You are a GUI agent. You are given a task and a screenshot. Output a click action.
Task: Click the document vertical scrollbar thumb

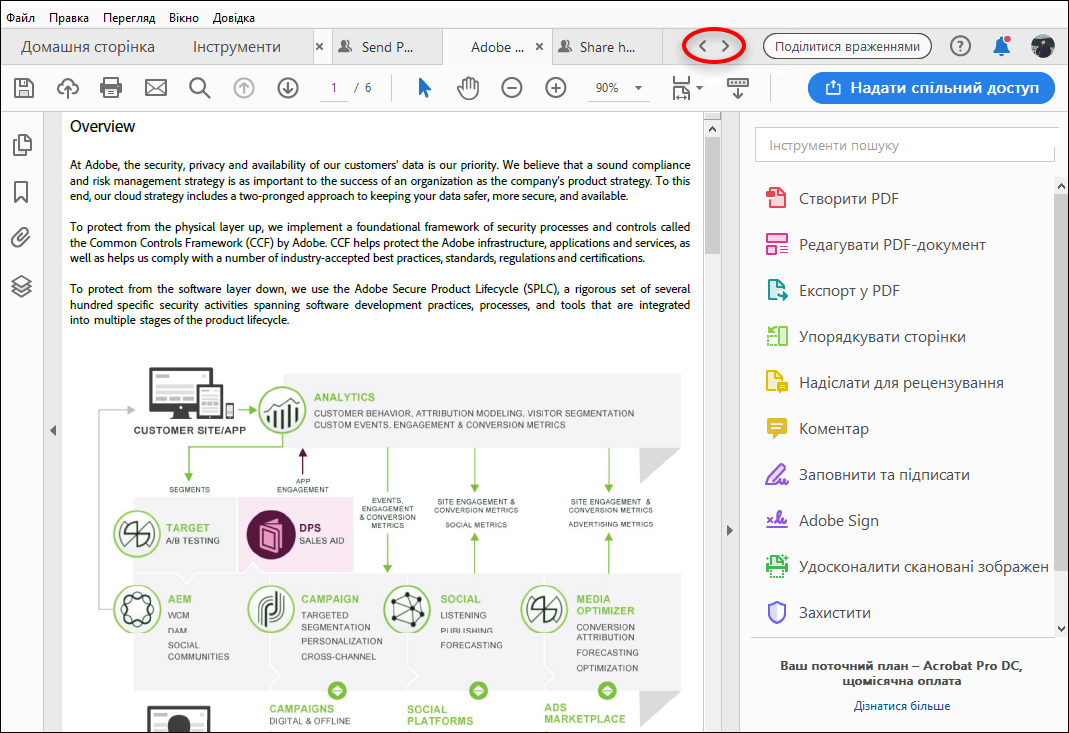[712, 196]
